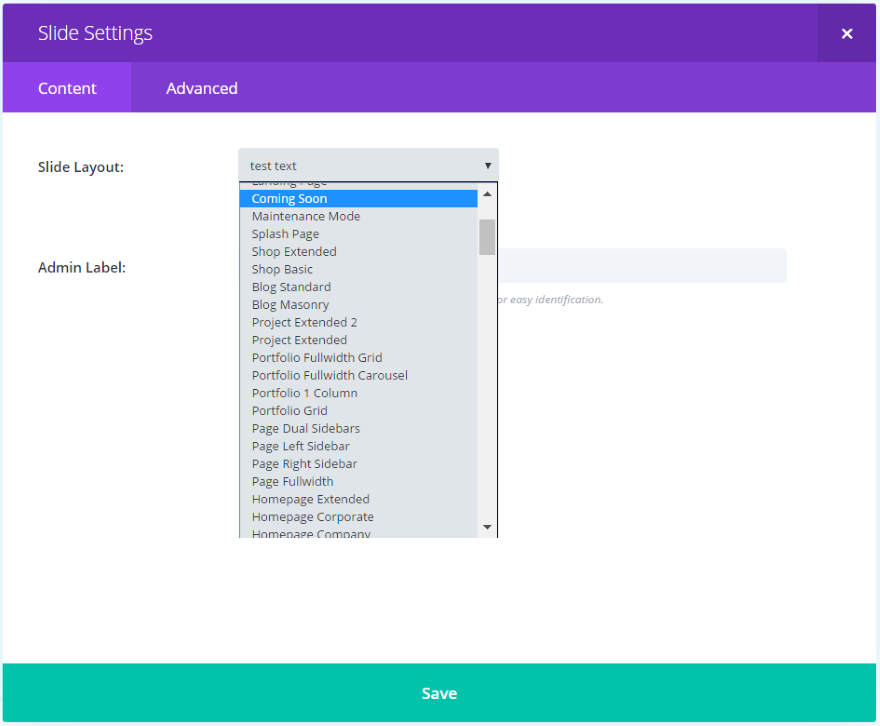The image size is (880, 726).
Task: Select Portfolio Fullwidth Carousel
Action: [329, 376]
